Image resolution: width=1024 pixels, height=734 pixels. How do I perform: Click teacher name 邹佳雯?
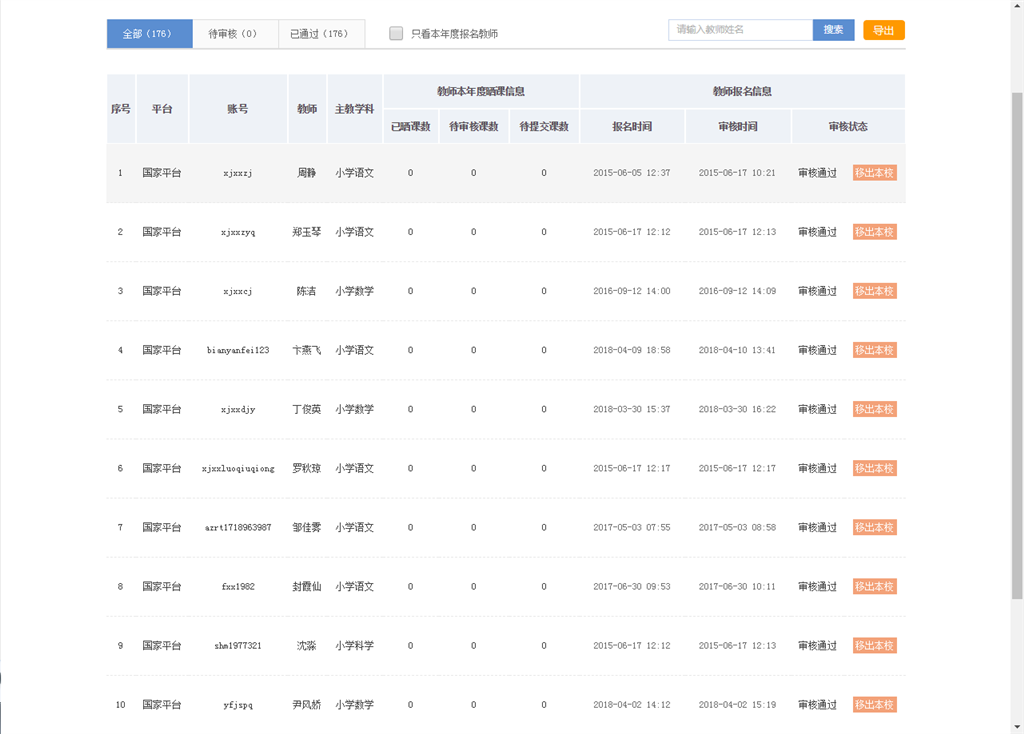tap(306, 528)
